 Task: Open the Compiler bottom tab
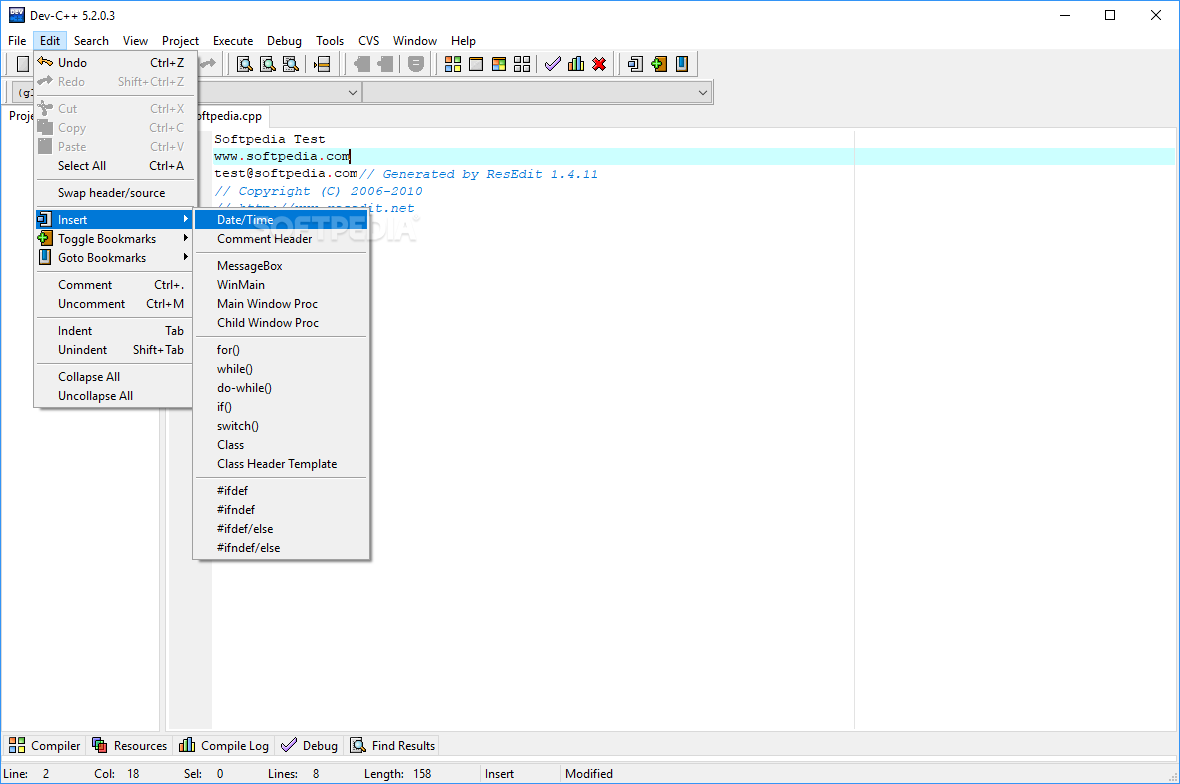click(x=44, y=746)
